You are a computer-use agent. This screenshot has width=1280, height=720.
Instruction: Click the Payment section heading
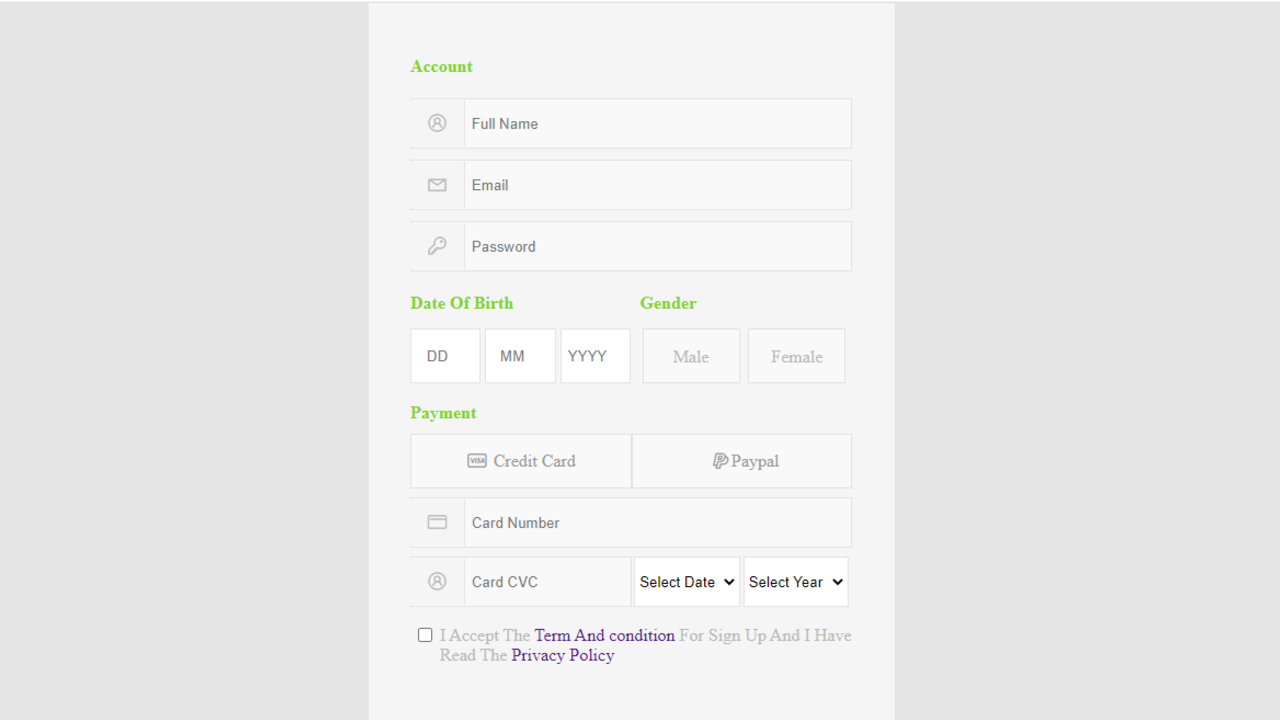point(443,412)
